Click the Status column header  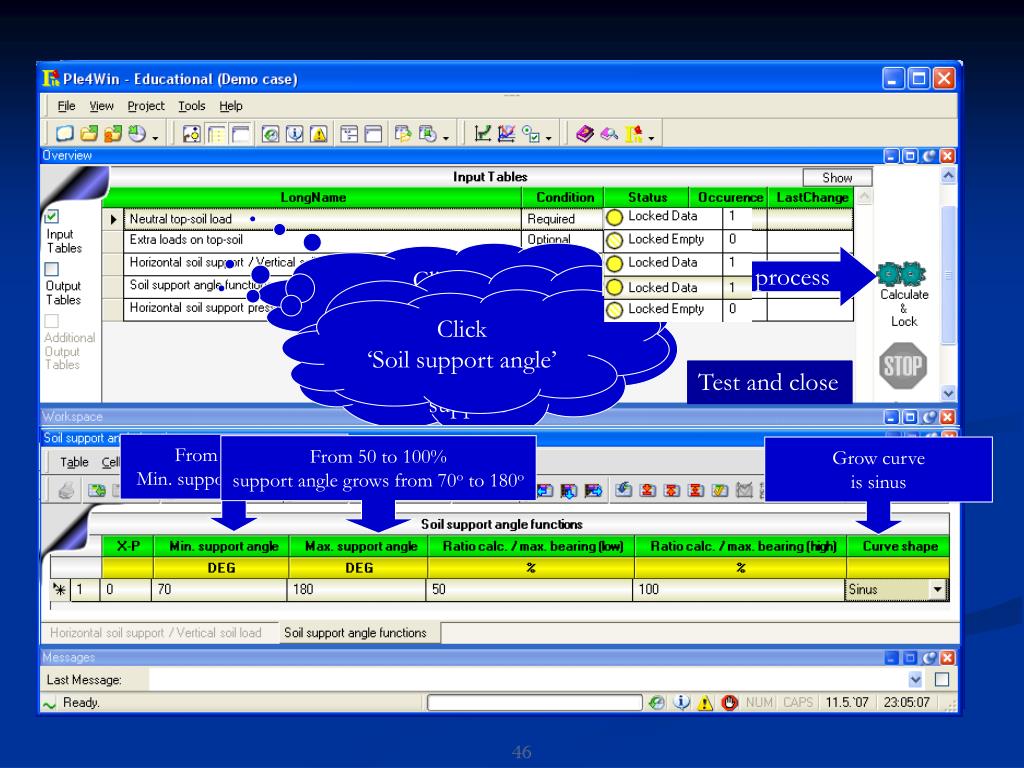coord(647,197)
